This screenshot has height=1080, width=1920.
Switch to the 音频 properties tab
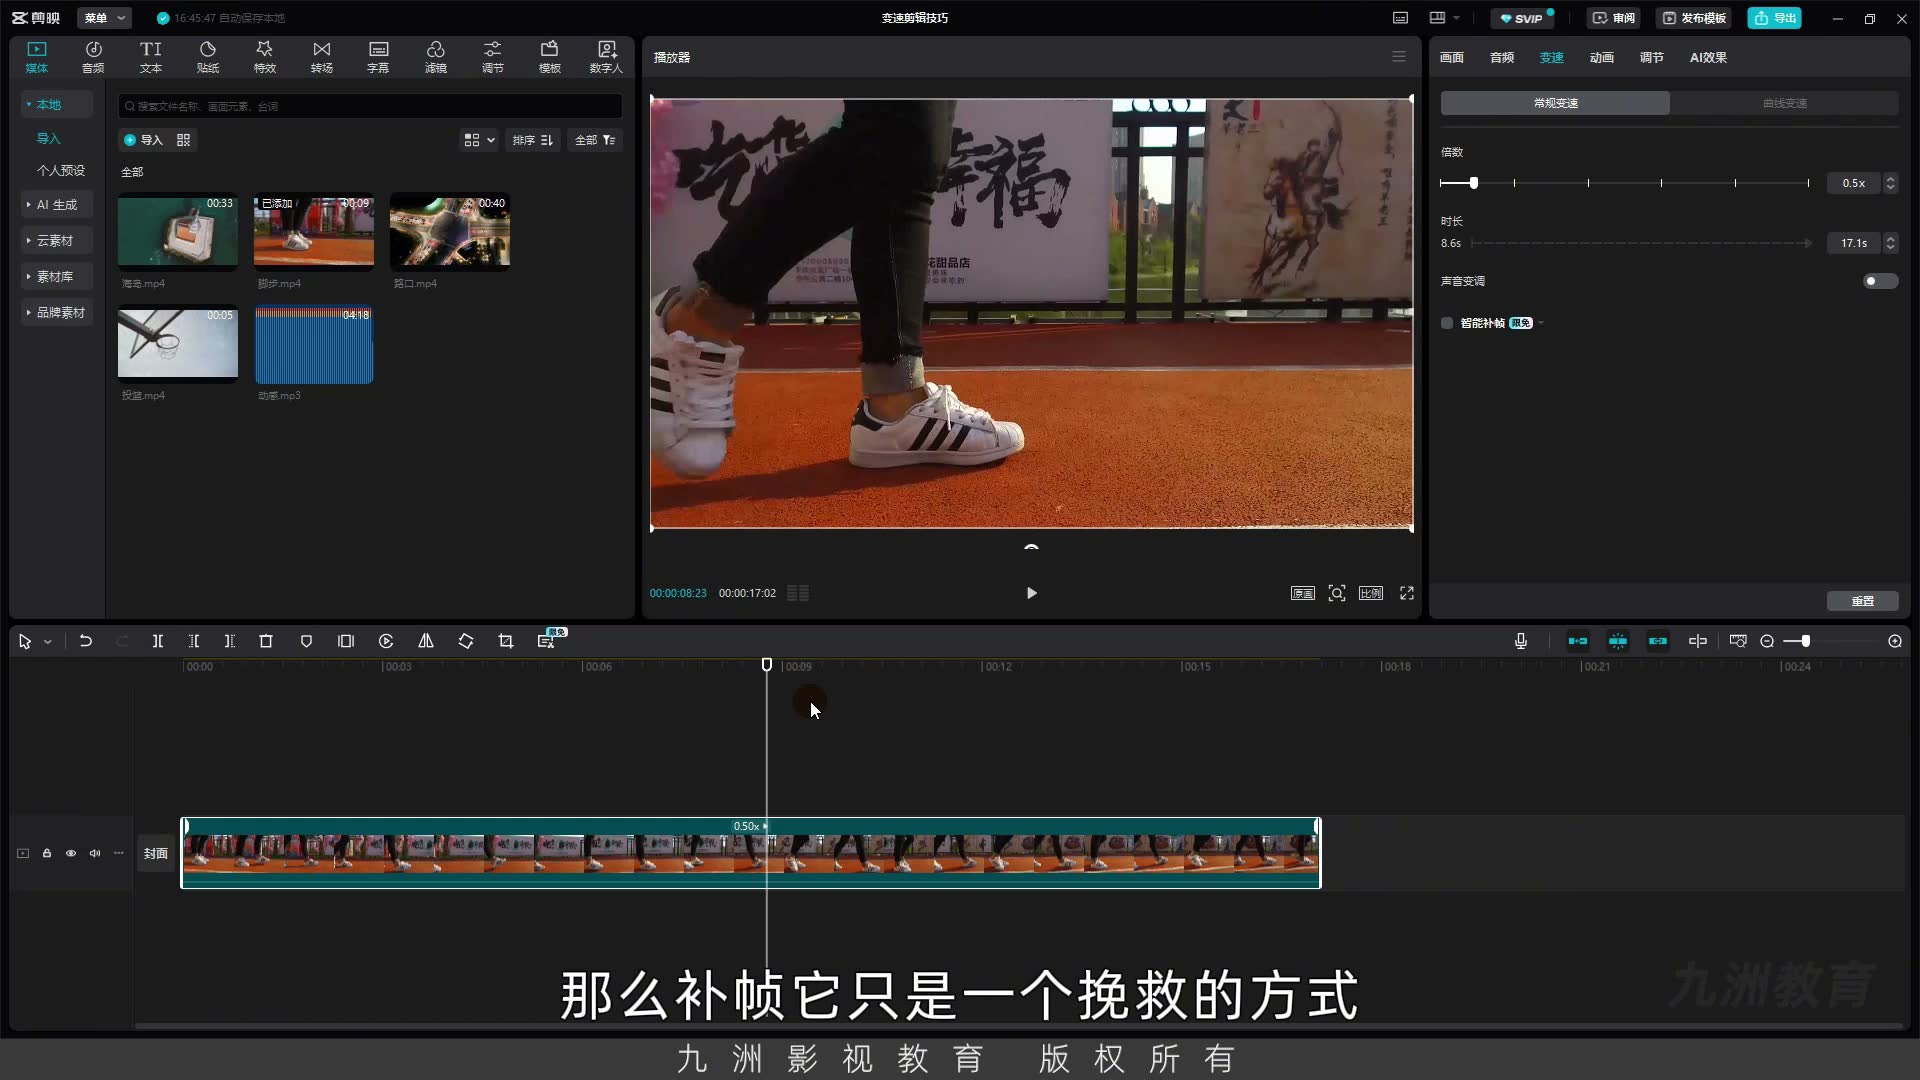pyautogui.click(x=1502, y=57)
